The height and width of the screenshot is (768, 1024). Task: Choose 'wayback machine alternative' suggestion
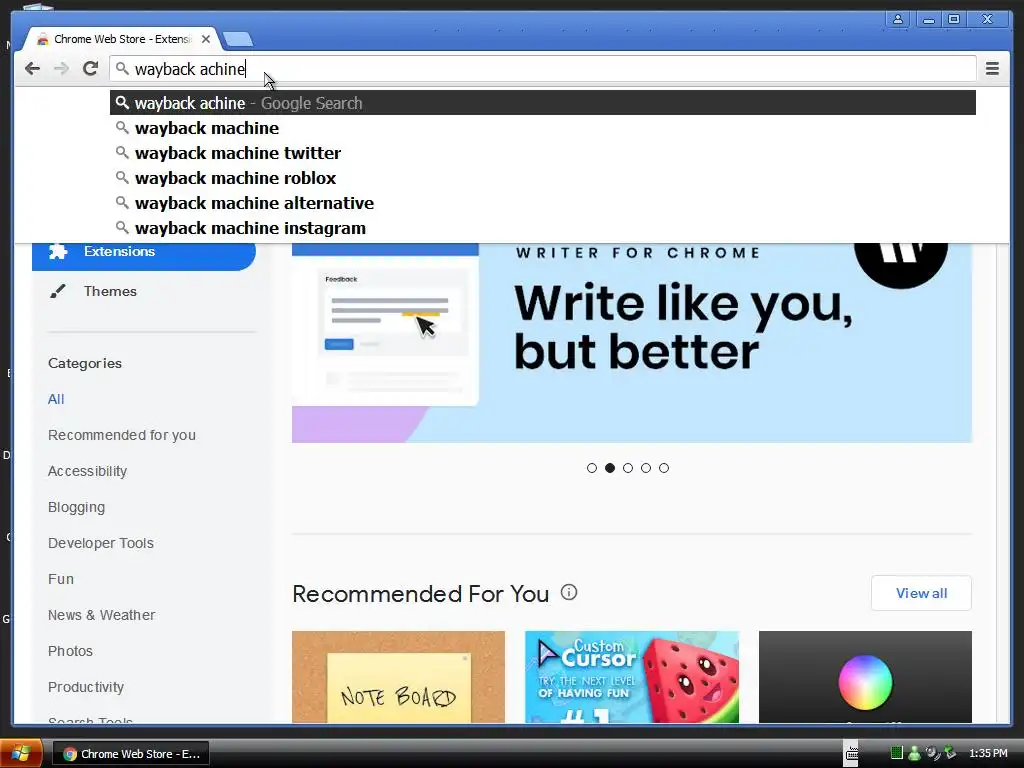coord(543,203)
